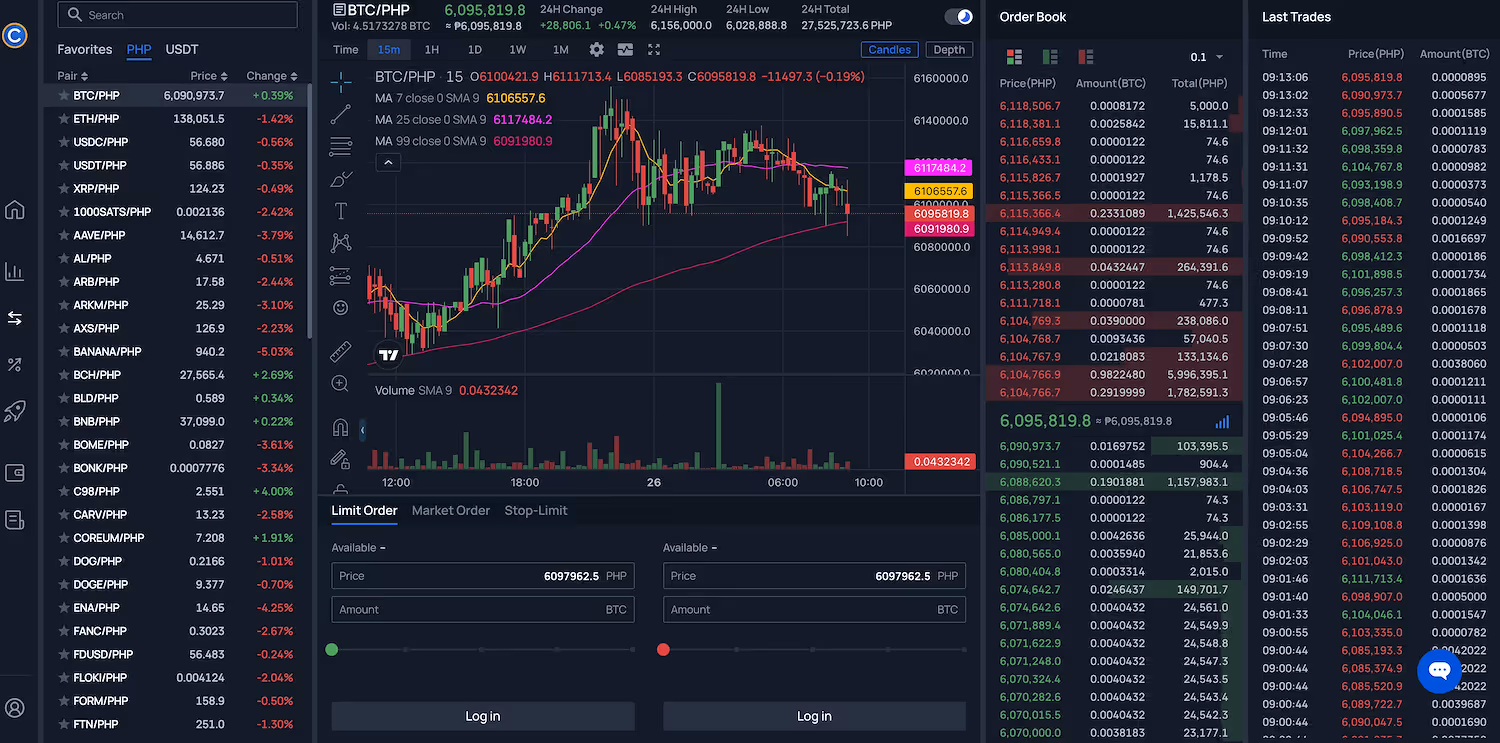Image resolution: width=1500 pixels, height=743 pixels.
Task: Click Log in under sell form
Action: point(814,716)
